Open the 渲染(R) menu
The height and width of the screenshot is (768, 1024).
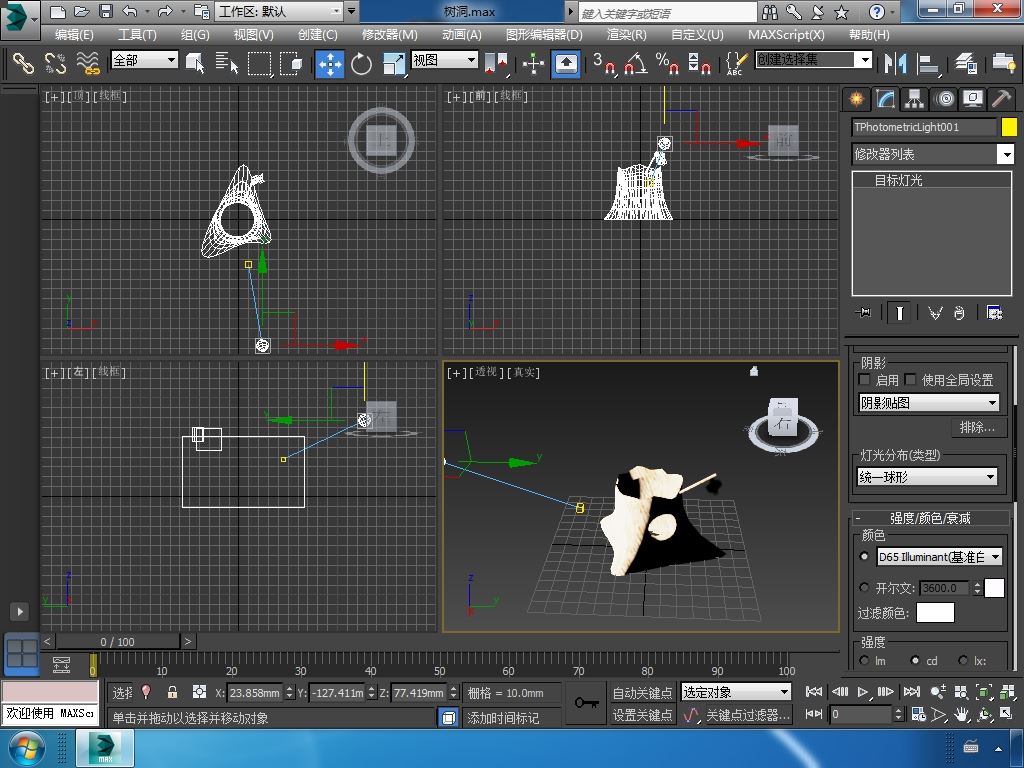626,34
